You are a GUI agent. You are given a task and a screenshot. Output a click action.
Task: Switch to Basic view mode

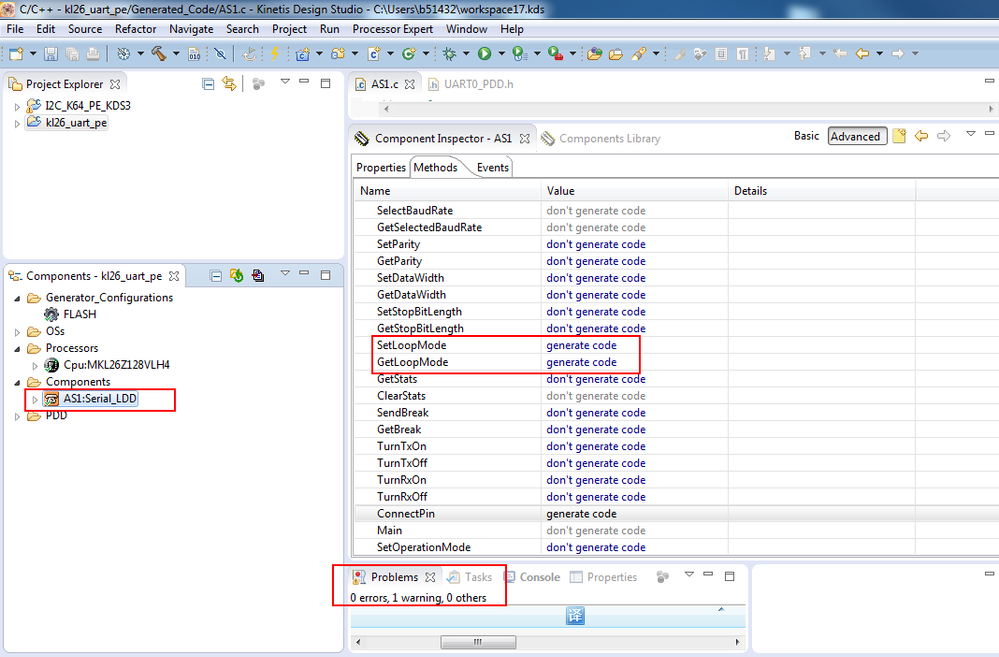[807, 136]
